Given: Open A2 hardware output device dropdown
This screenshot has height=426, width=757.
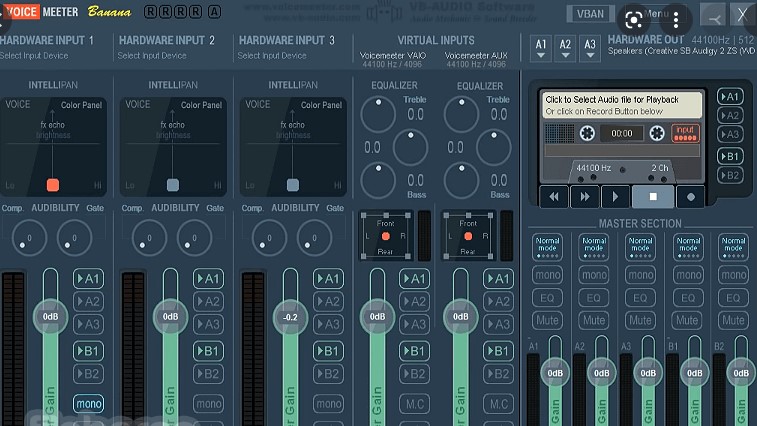Looking at the screenshot, I should coord(565,48).
